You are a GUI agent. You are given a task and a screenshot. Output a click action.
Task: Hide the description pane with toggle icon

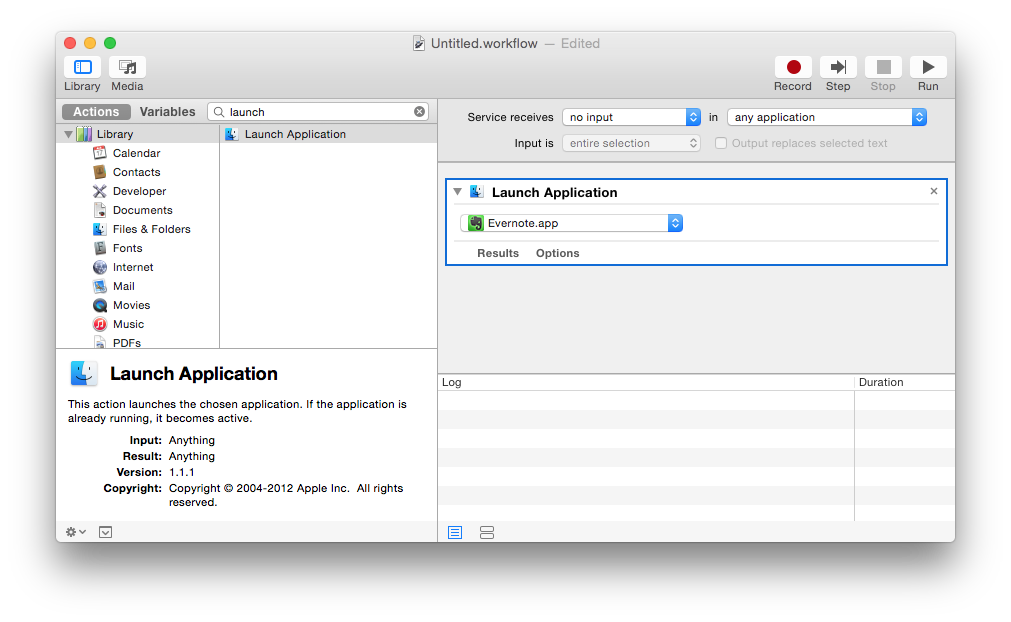pos(106,532)
